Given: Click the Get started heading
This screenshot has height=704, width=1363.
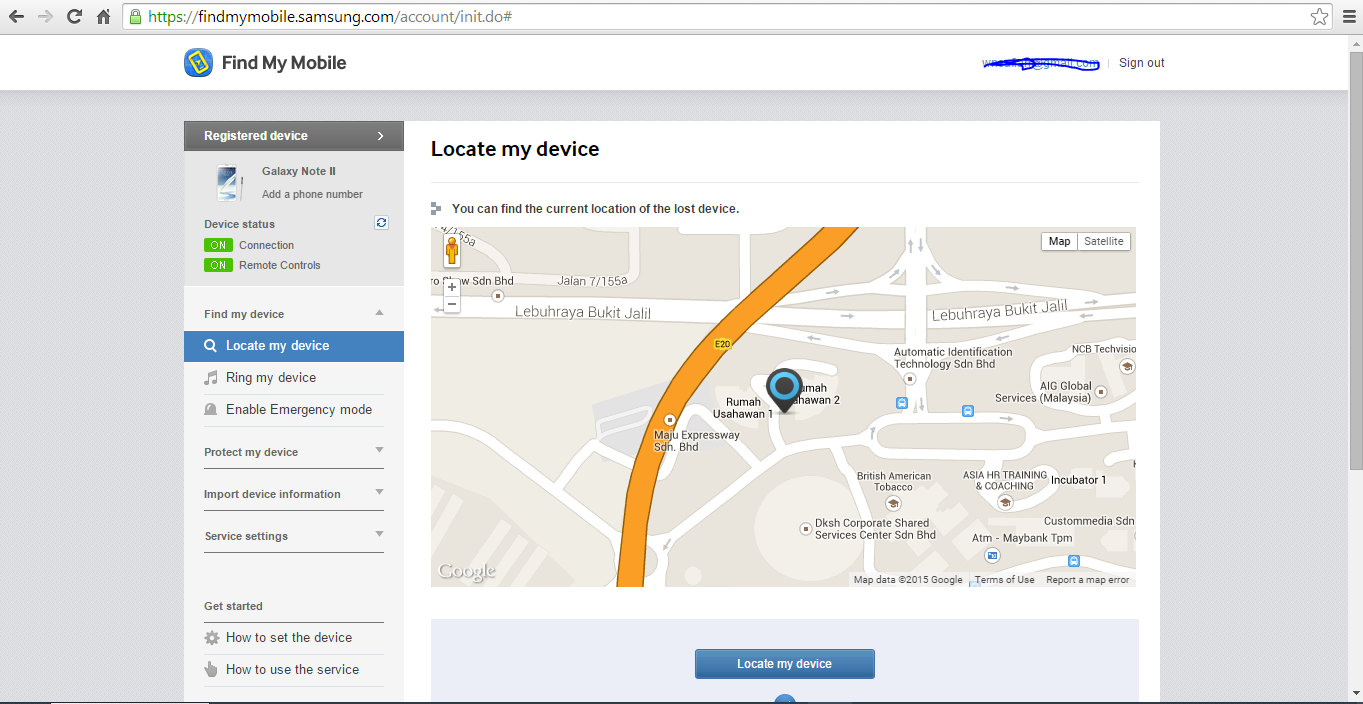Looking at the screenshot, I should [233, 606].
